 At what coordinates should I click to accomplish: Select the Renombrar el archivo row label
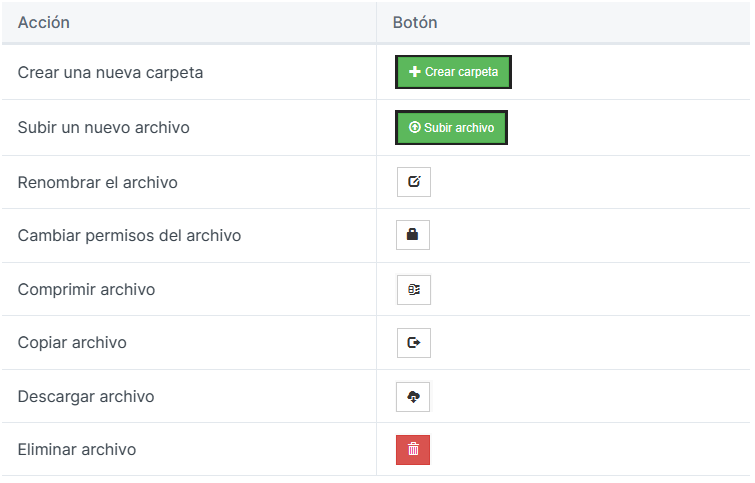tap(98, 183)
